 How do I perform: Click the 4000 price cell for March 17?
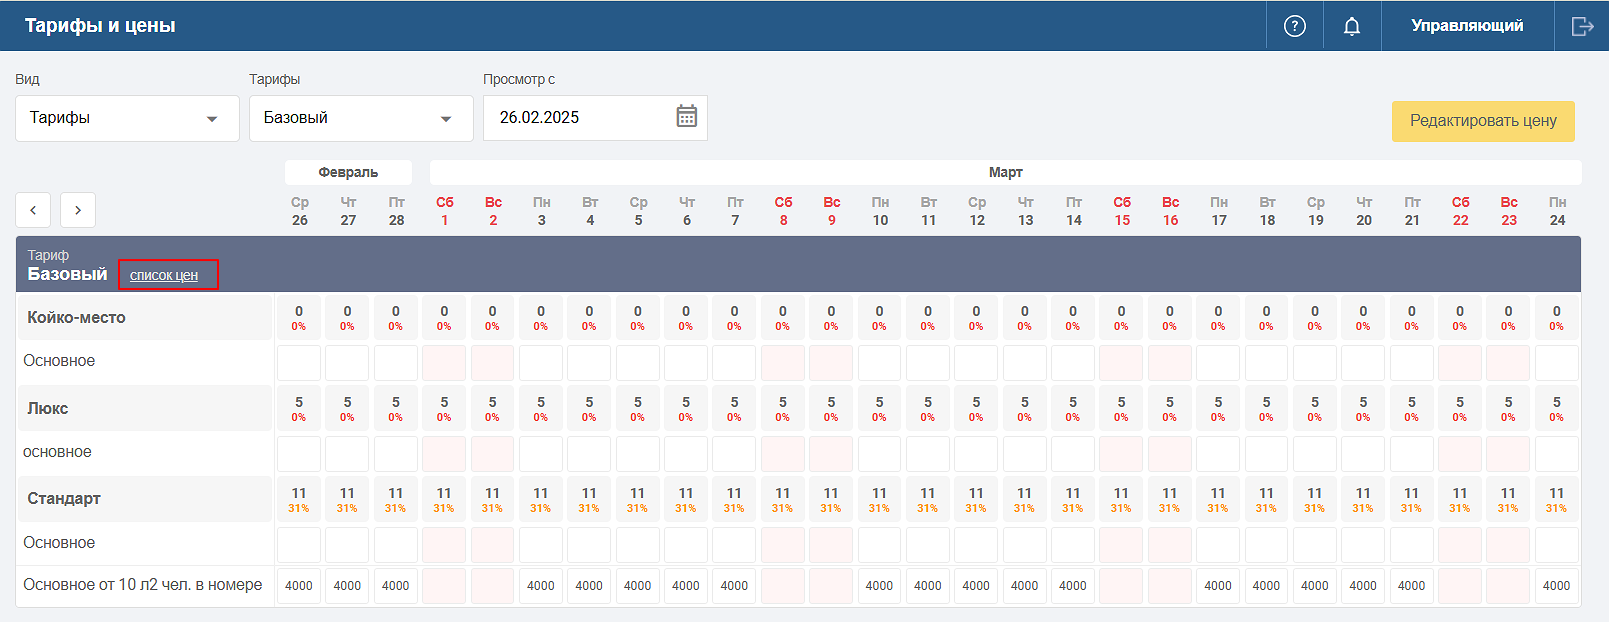(1218, 586)
